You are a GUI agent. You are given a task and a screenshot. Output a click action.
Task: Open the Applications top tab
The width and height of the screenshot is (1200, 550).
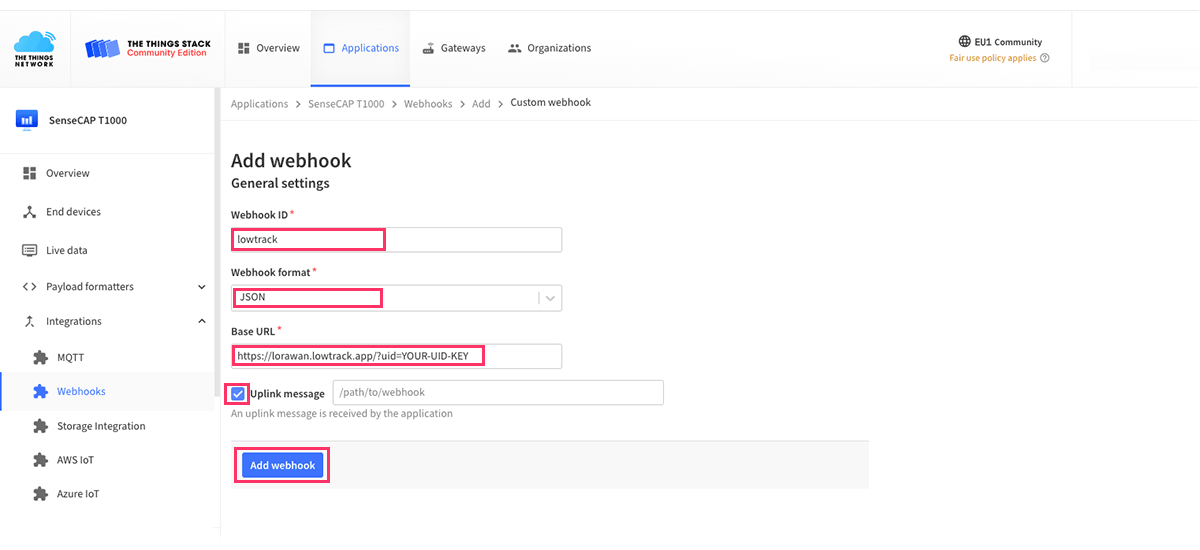360,48
